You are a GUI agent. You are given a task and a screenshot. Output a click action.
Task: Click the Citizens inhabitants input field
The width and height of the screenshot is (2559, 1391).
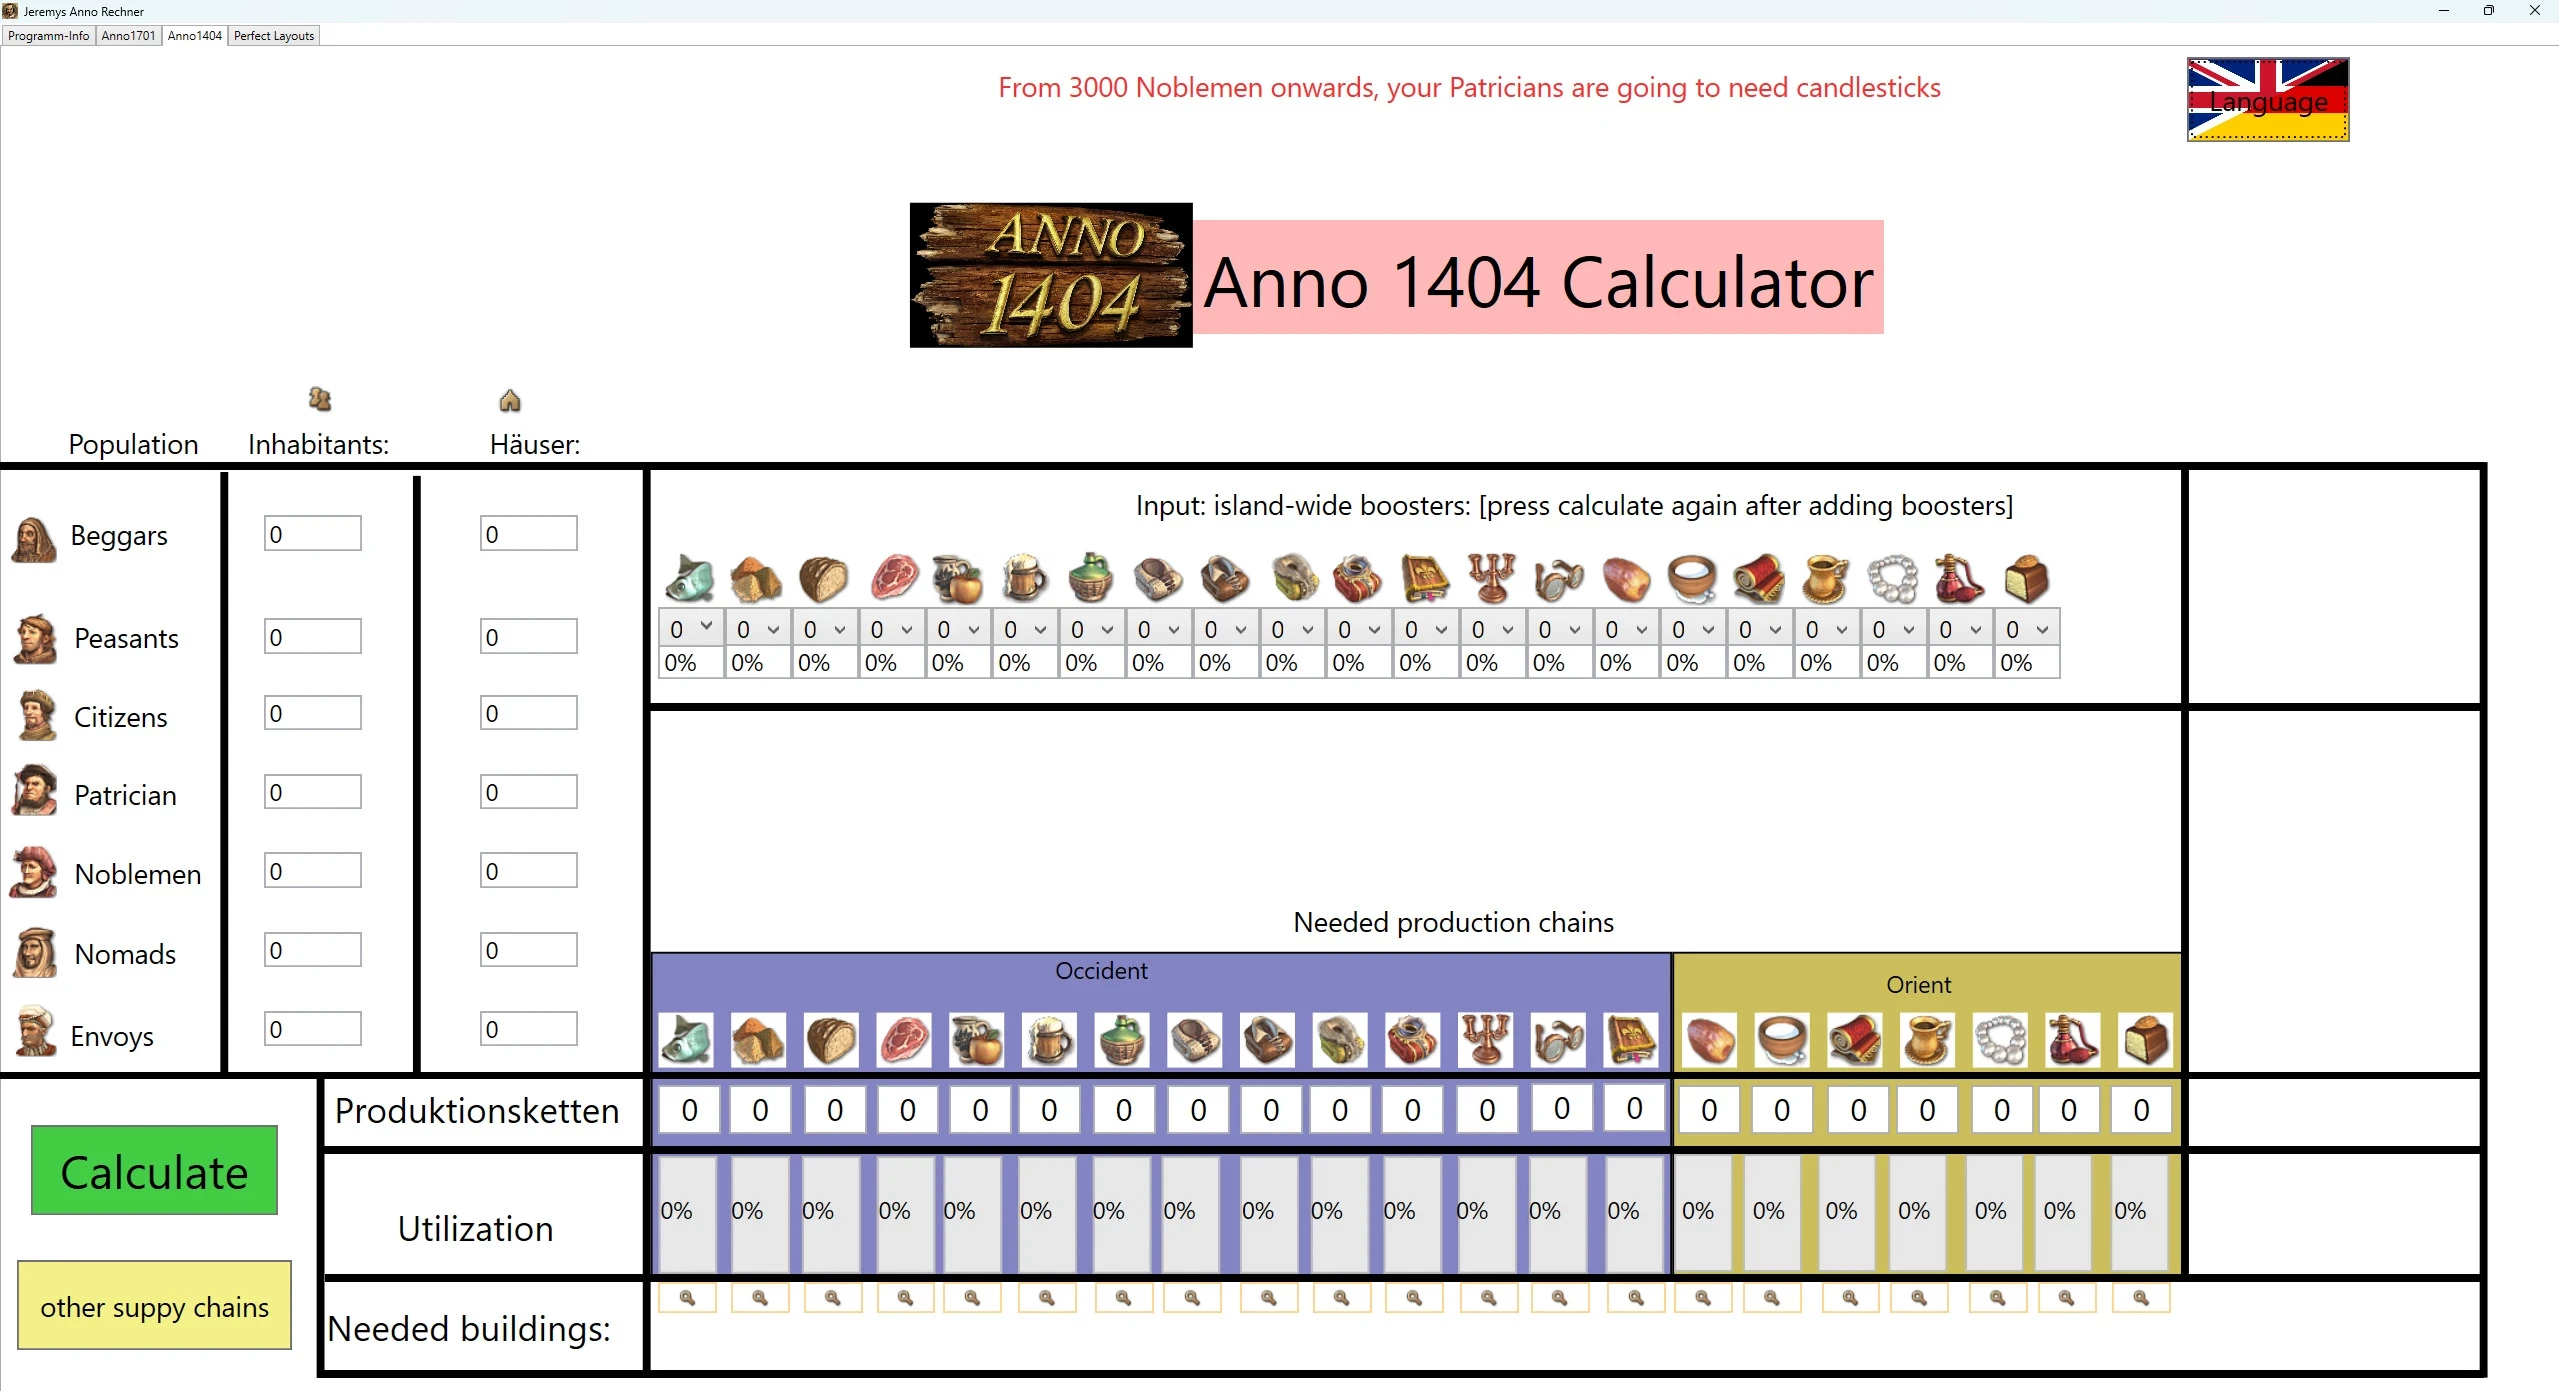click(x=313, y=713)
